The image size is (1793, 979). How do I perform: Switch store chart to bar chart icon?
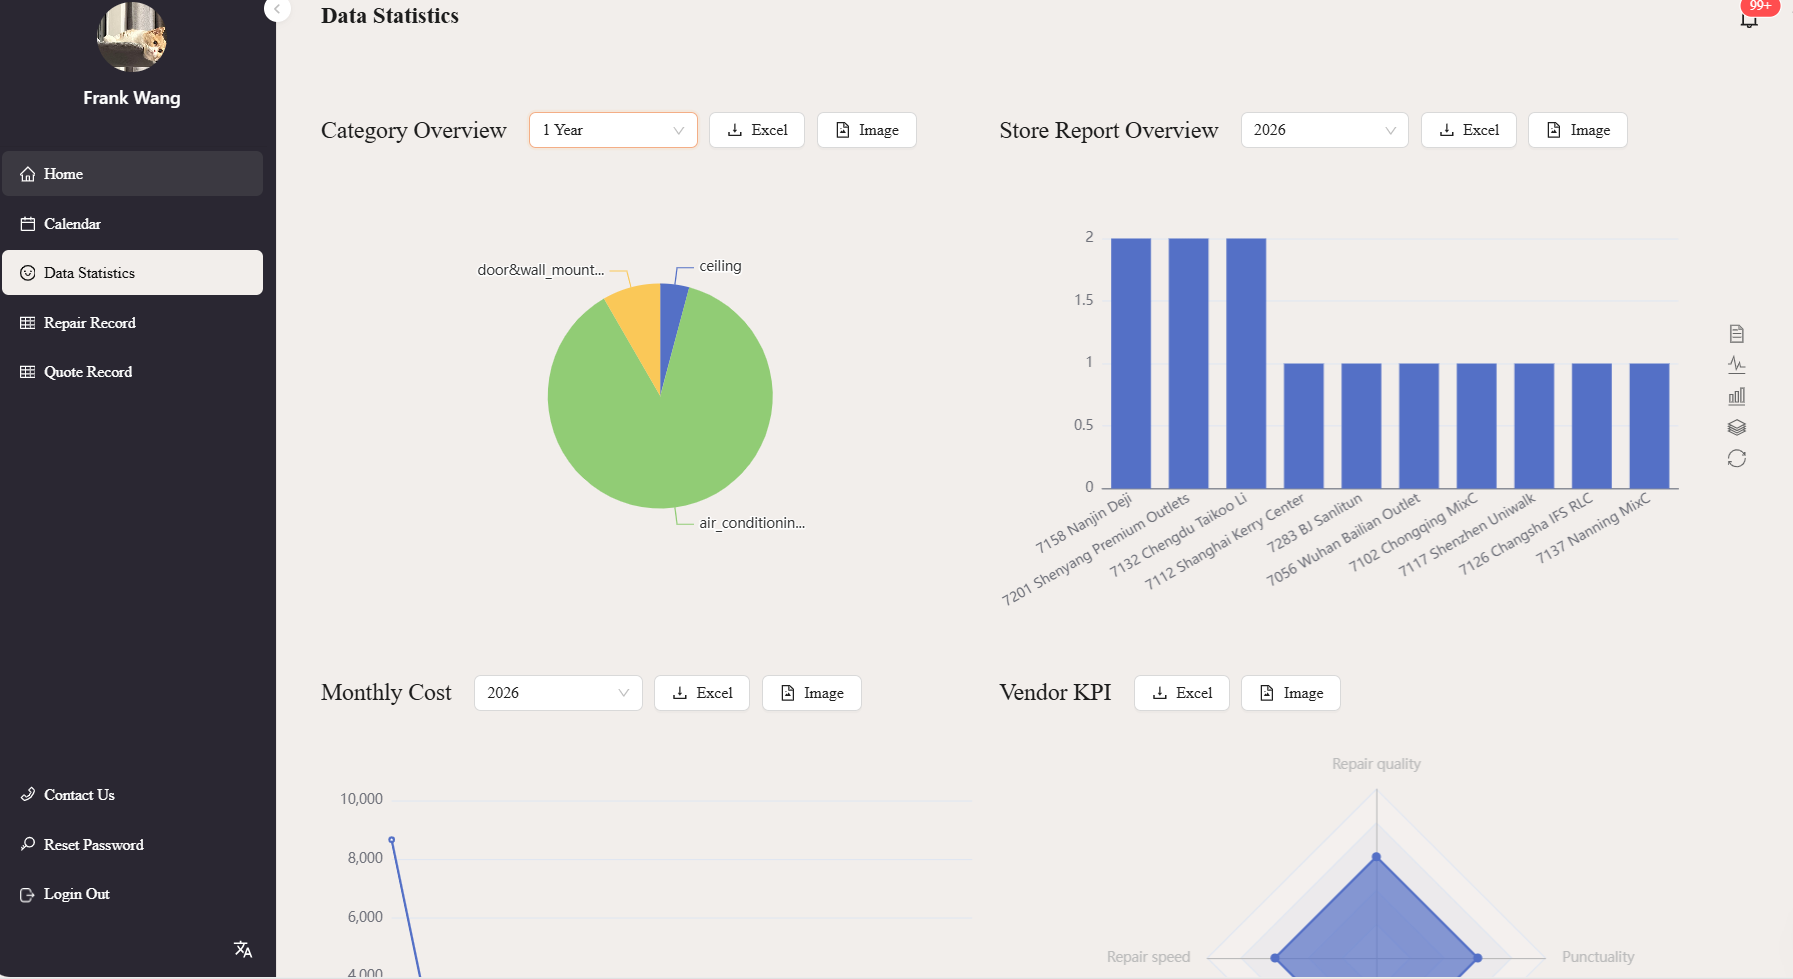tap(1737, 396)
